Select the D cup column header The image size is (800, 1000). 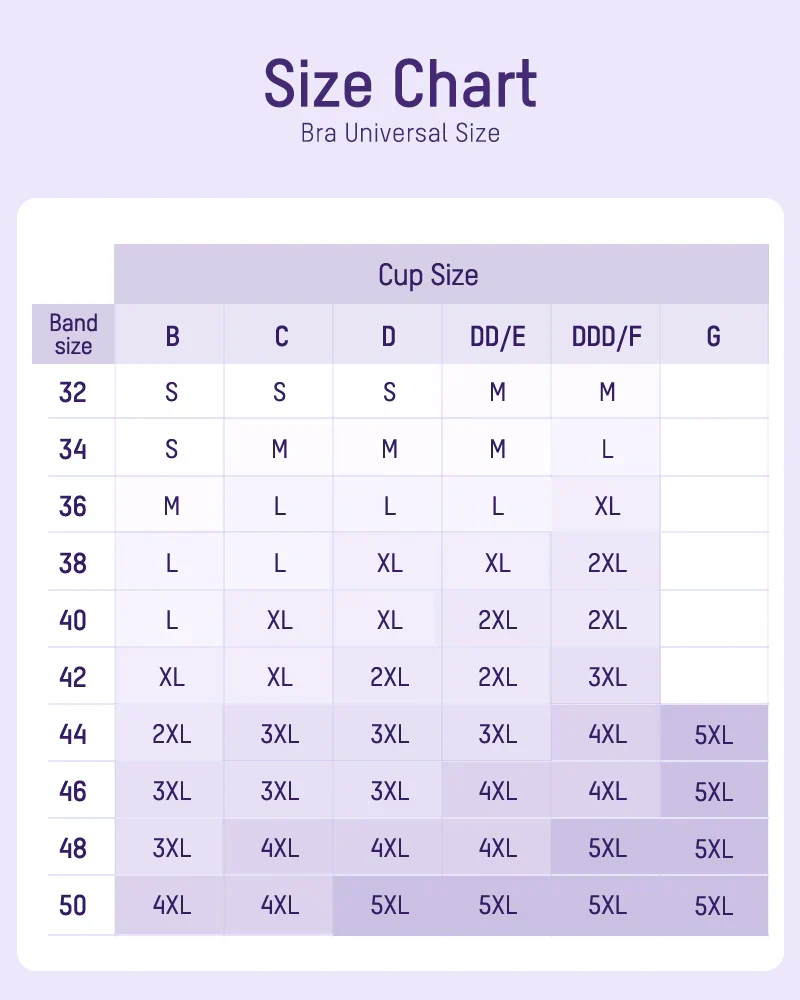389,337
